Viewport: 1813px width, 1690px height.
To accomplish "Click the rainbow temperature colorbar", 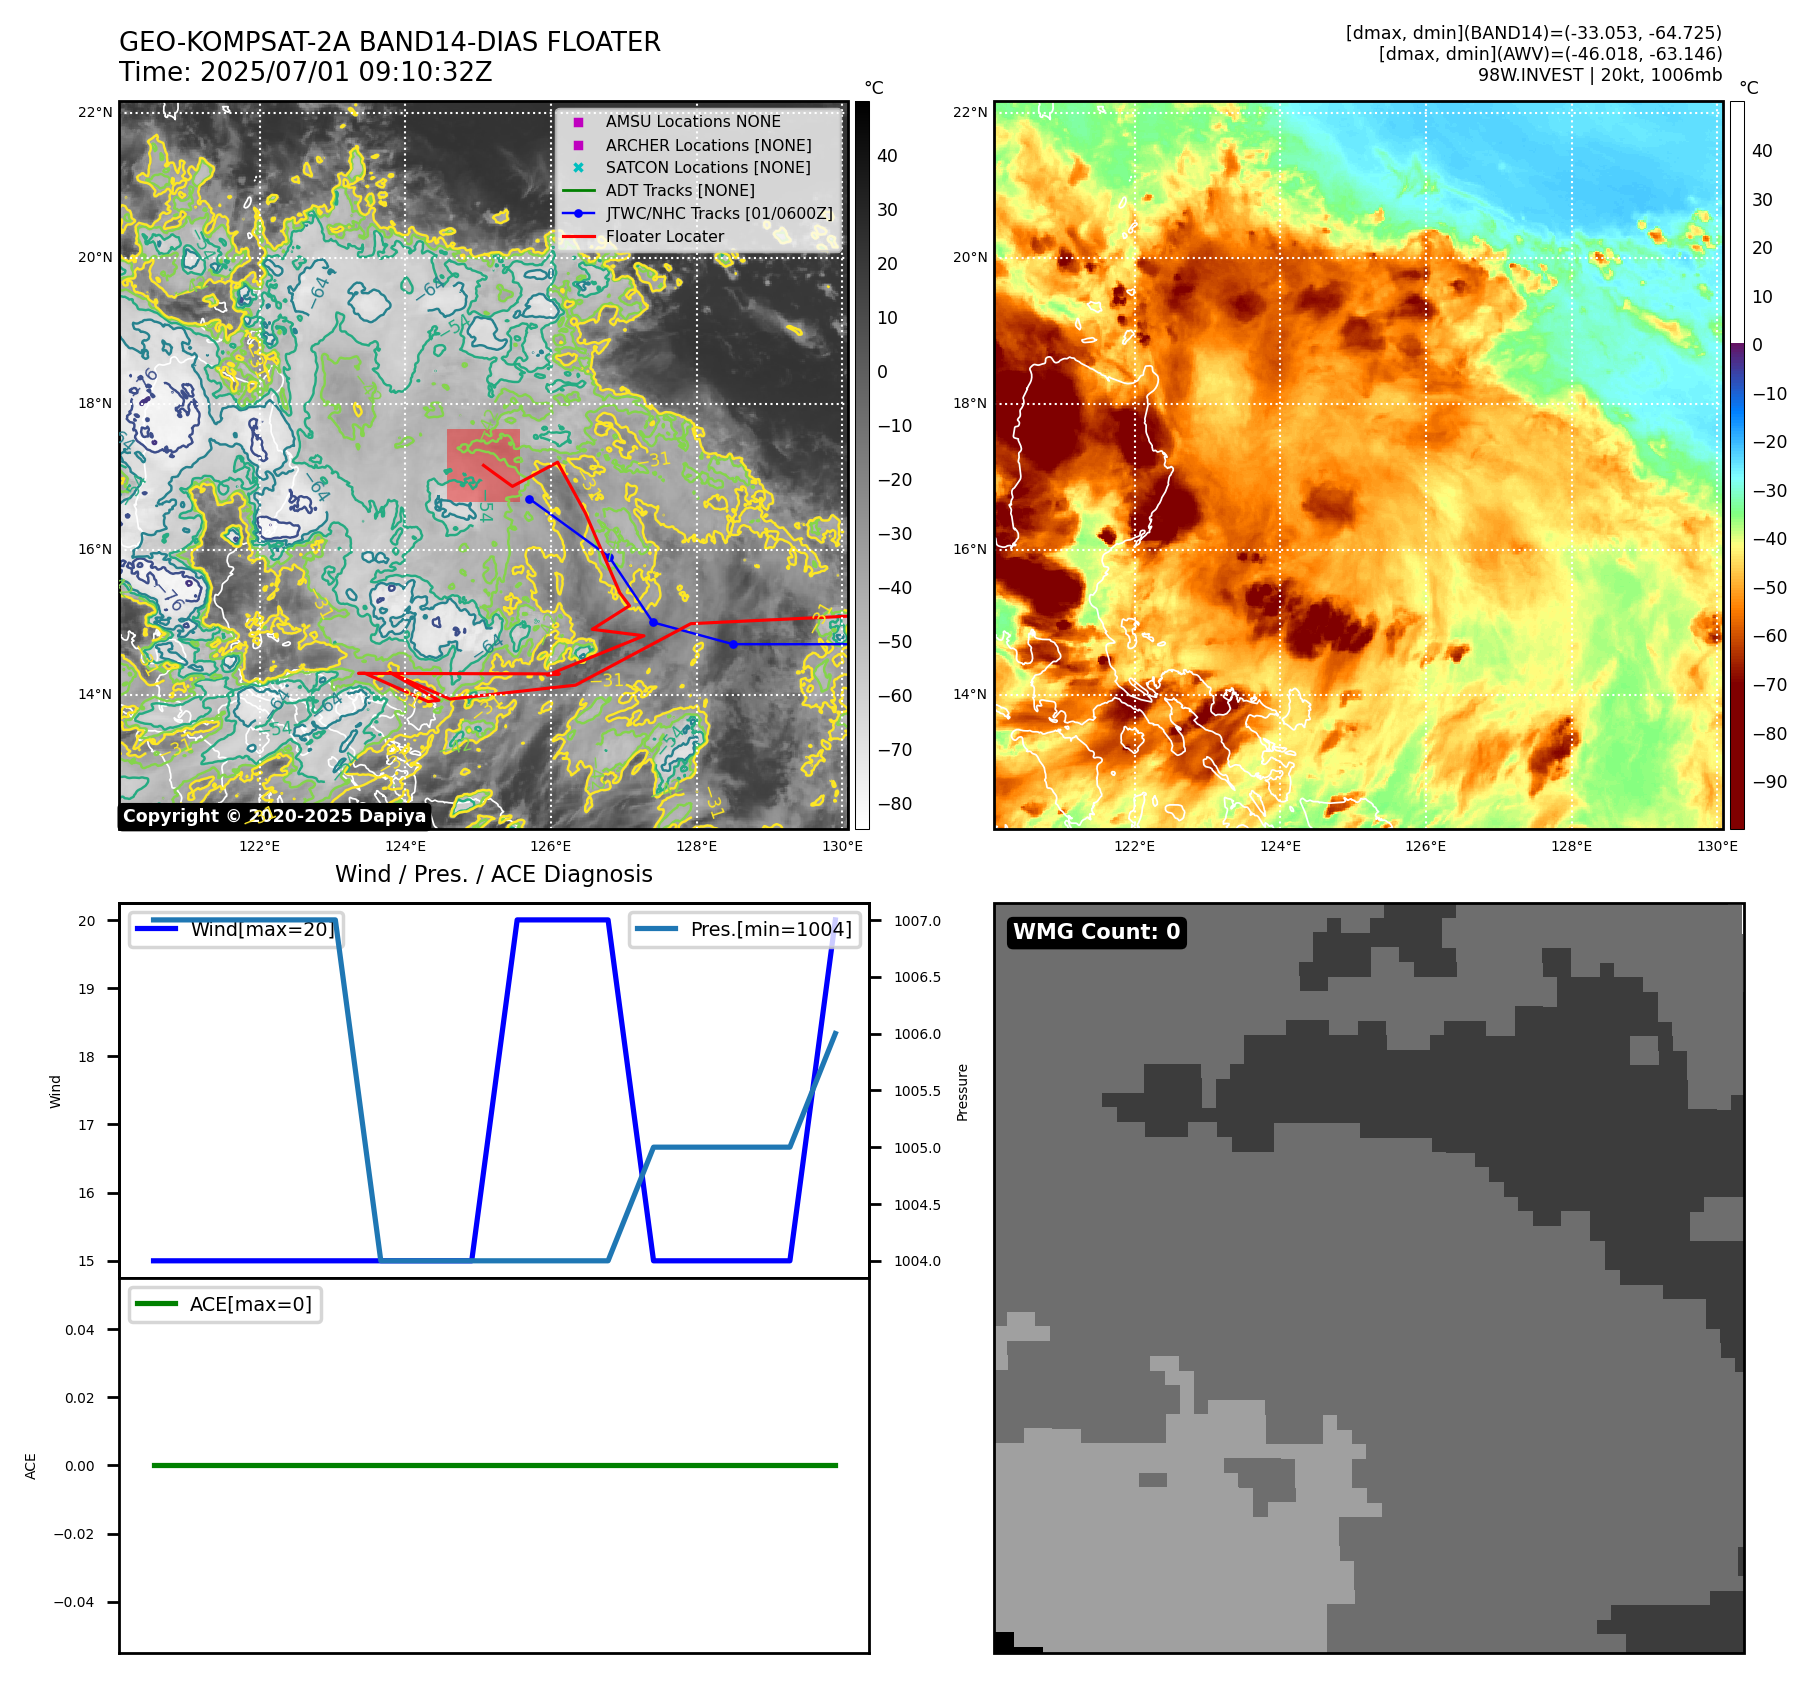I will pos(1737,465).
